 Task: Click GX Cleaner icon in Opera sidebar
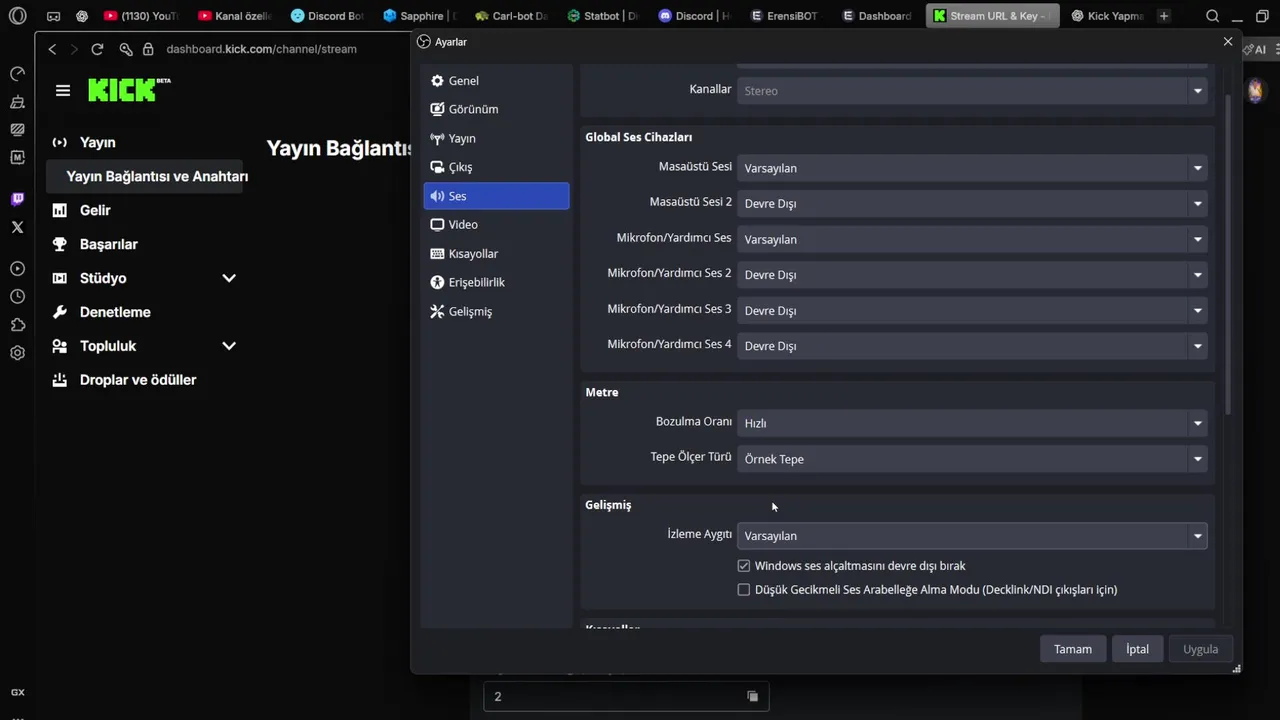[x=17, y=101]
